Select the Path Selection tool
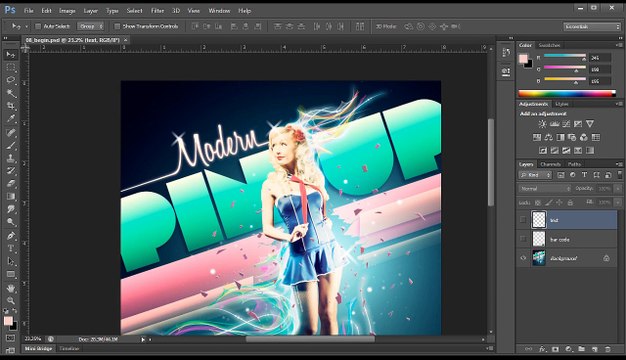The image size is (626, 360). [11, 261]
